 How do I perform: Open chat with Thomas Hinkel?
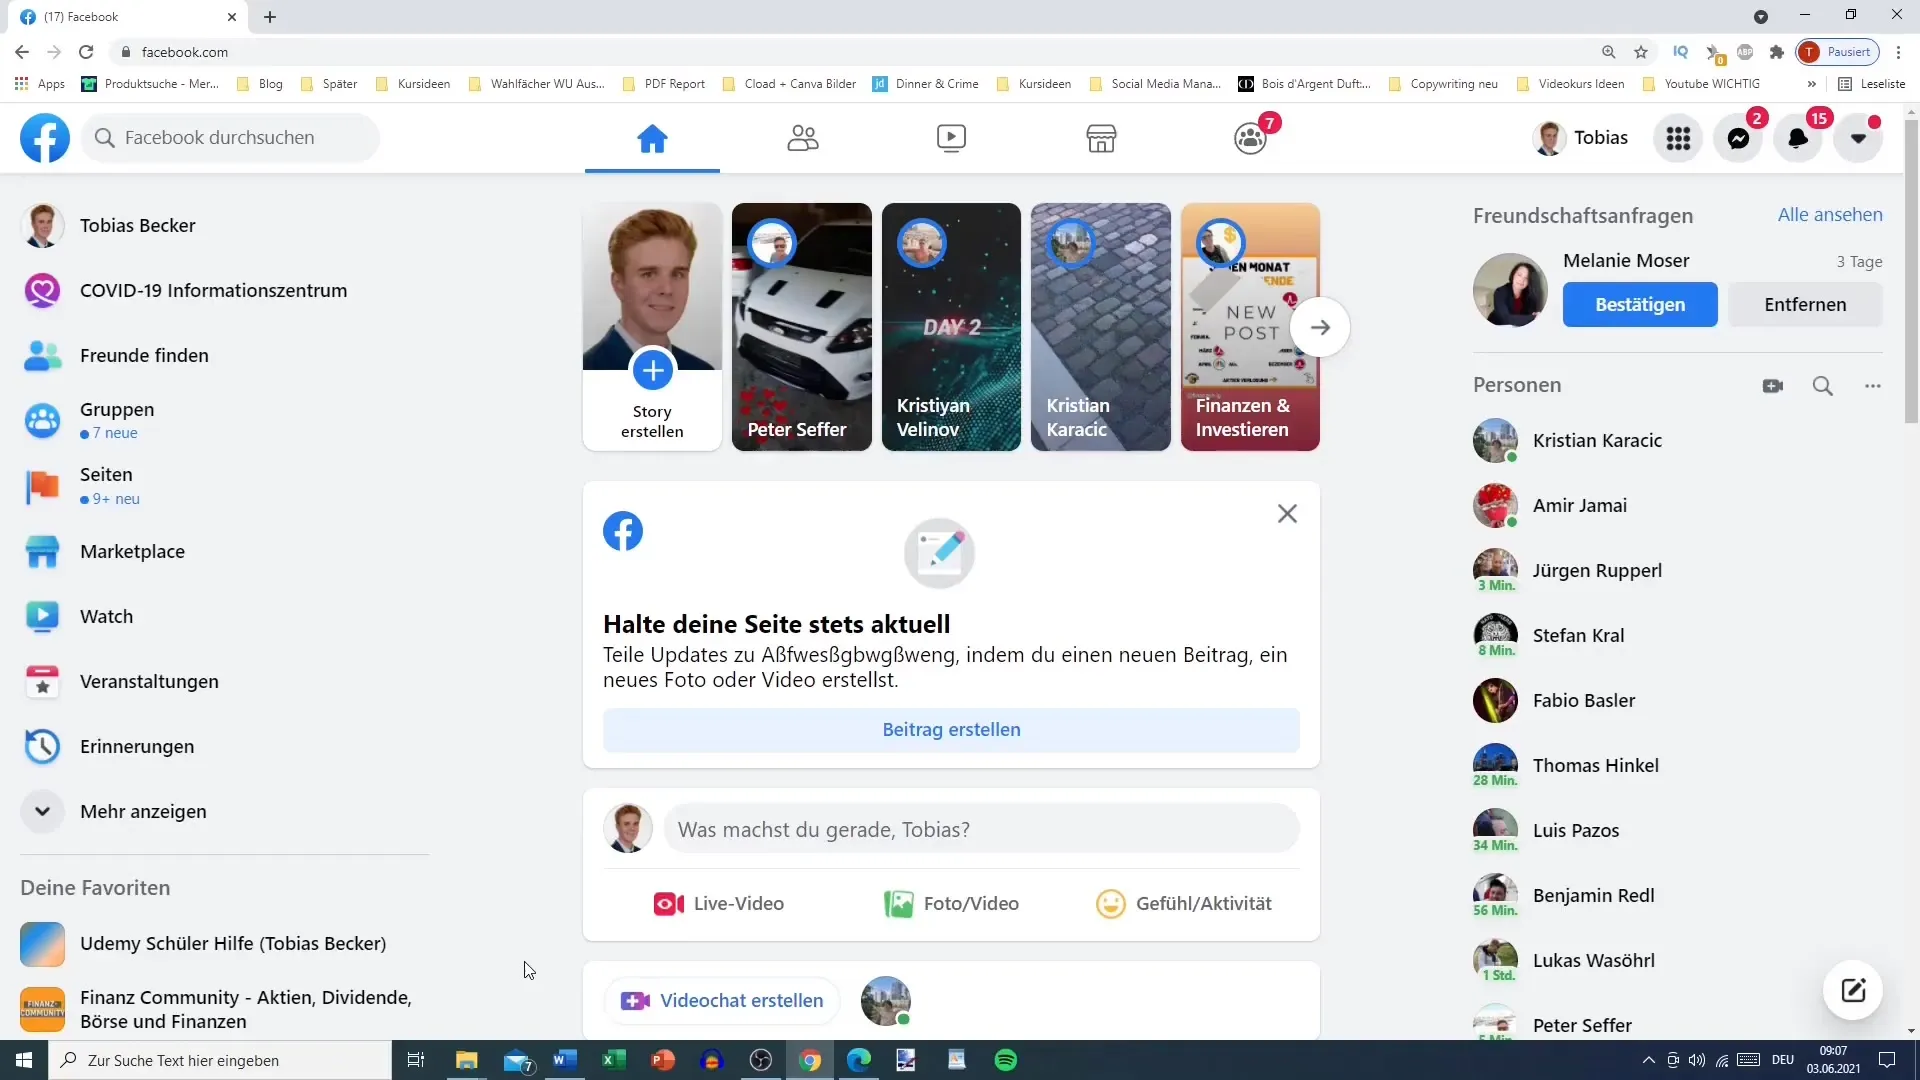pos(1677,766)
